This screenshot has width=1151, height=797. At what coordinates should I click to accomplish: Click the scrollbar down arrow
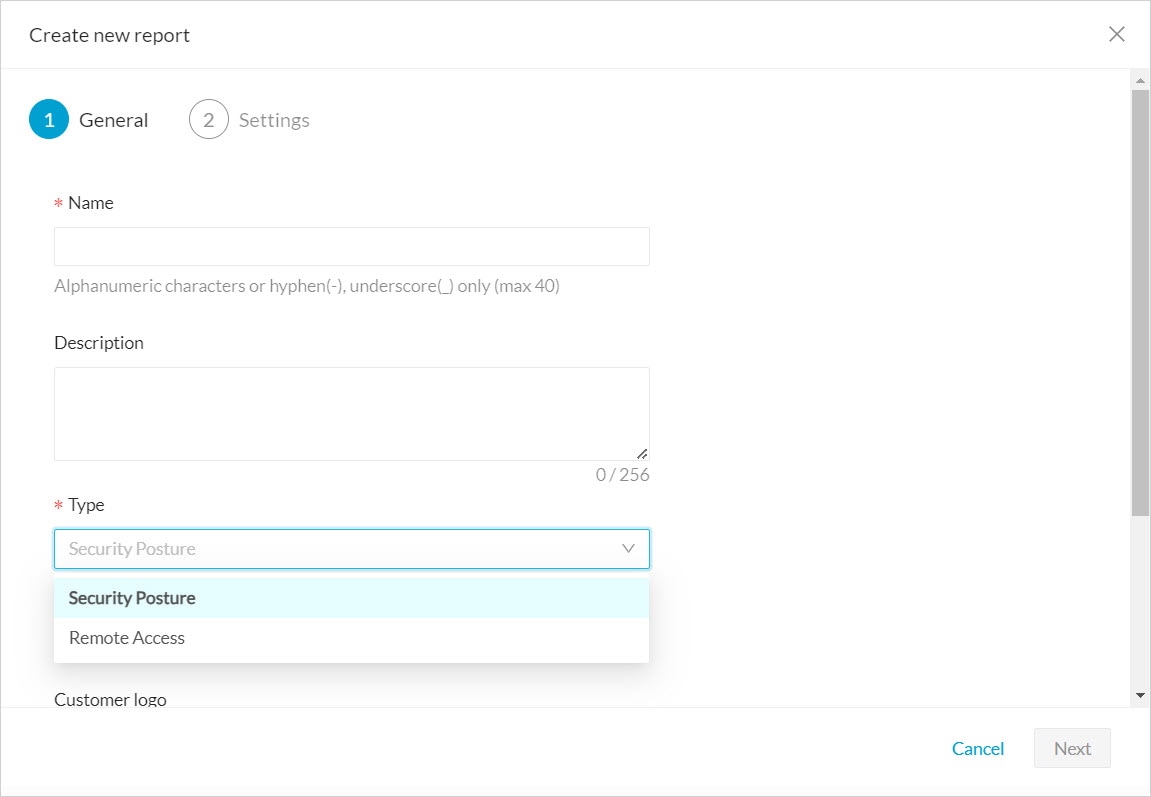tap(1140, 695)
